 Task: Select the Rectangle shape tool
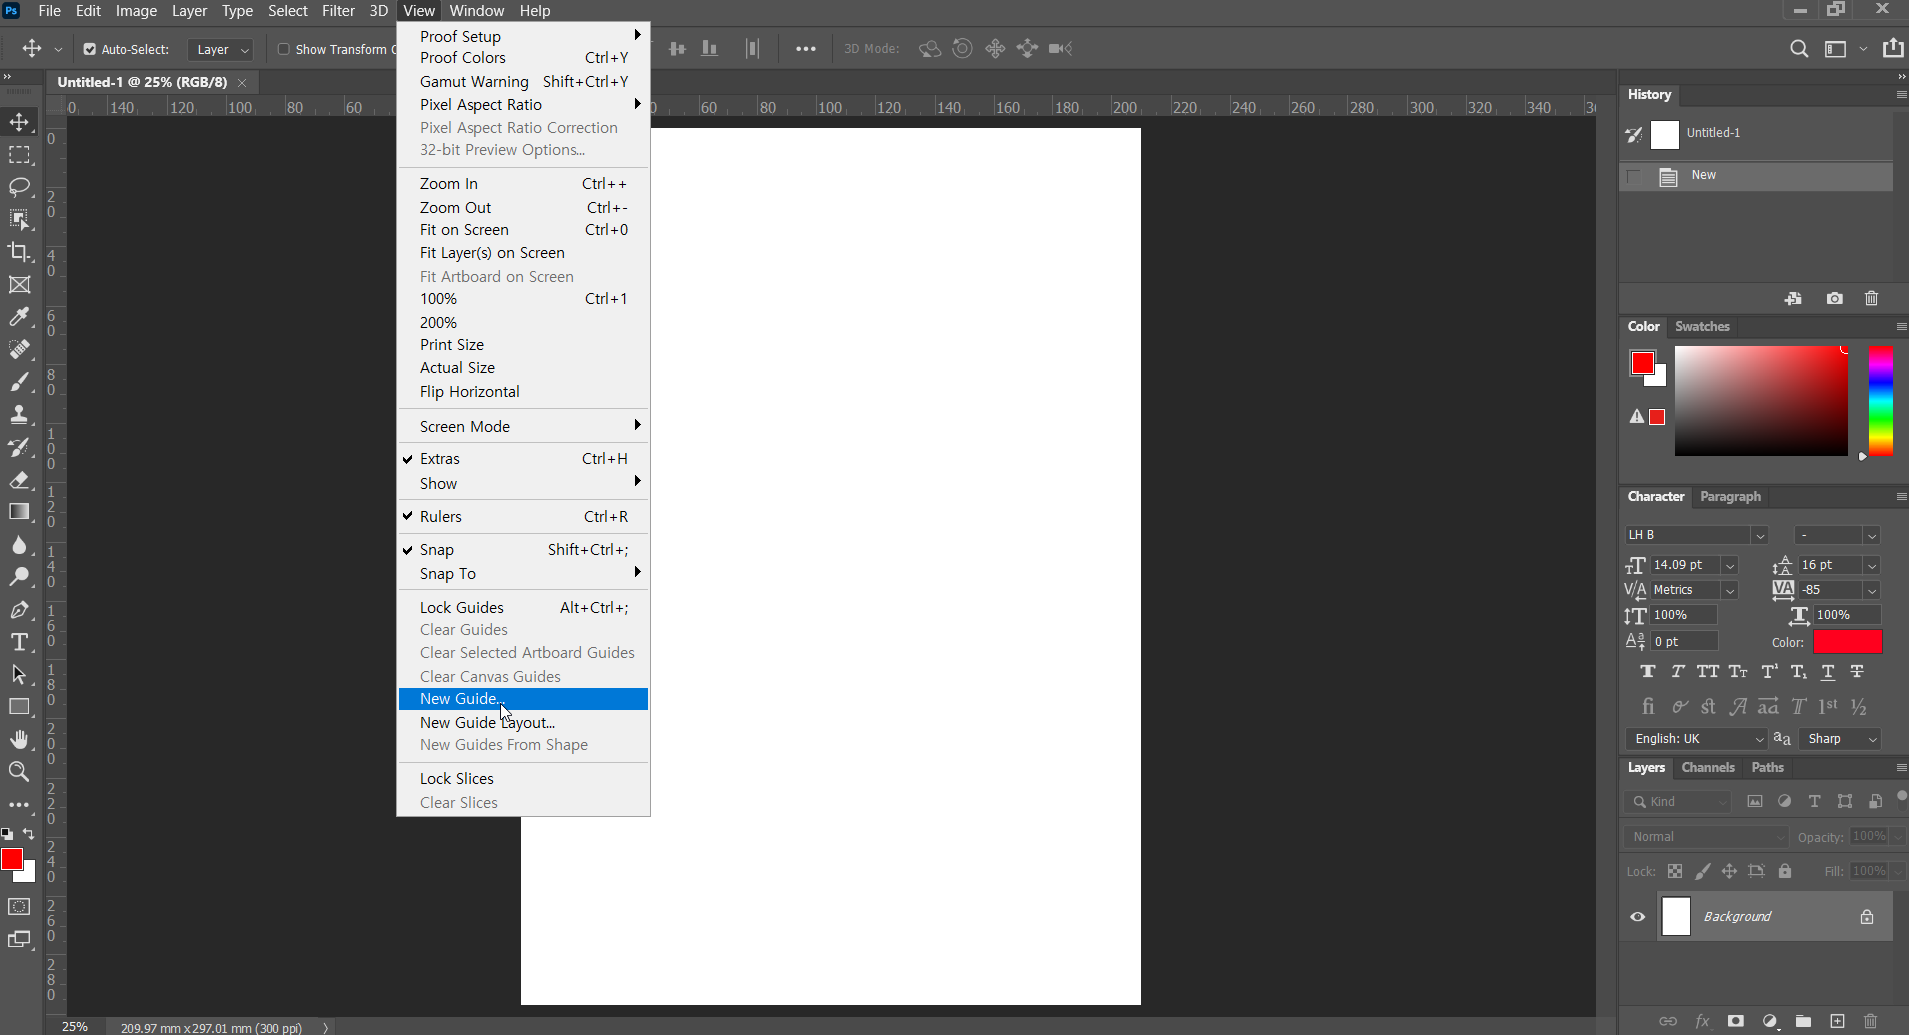coord(19,706)
